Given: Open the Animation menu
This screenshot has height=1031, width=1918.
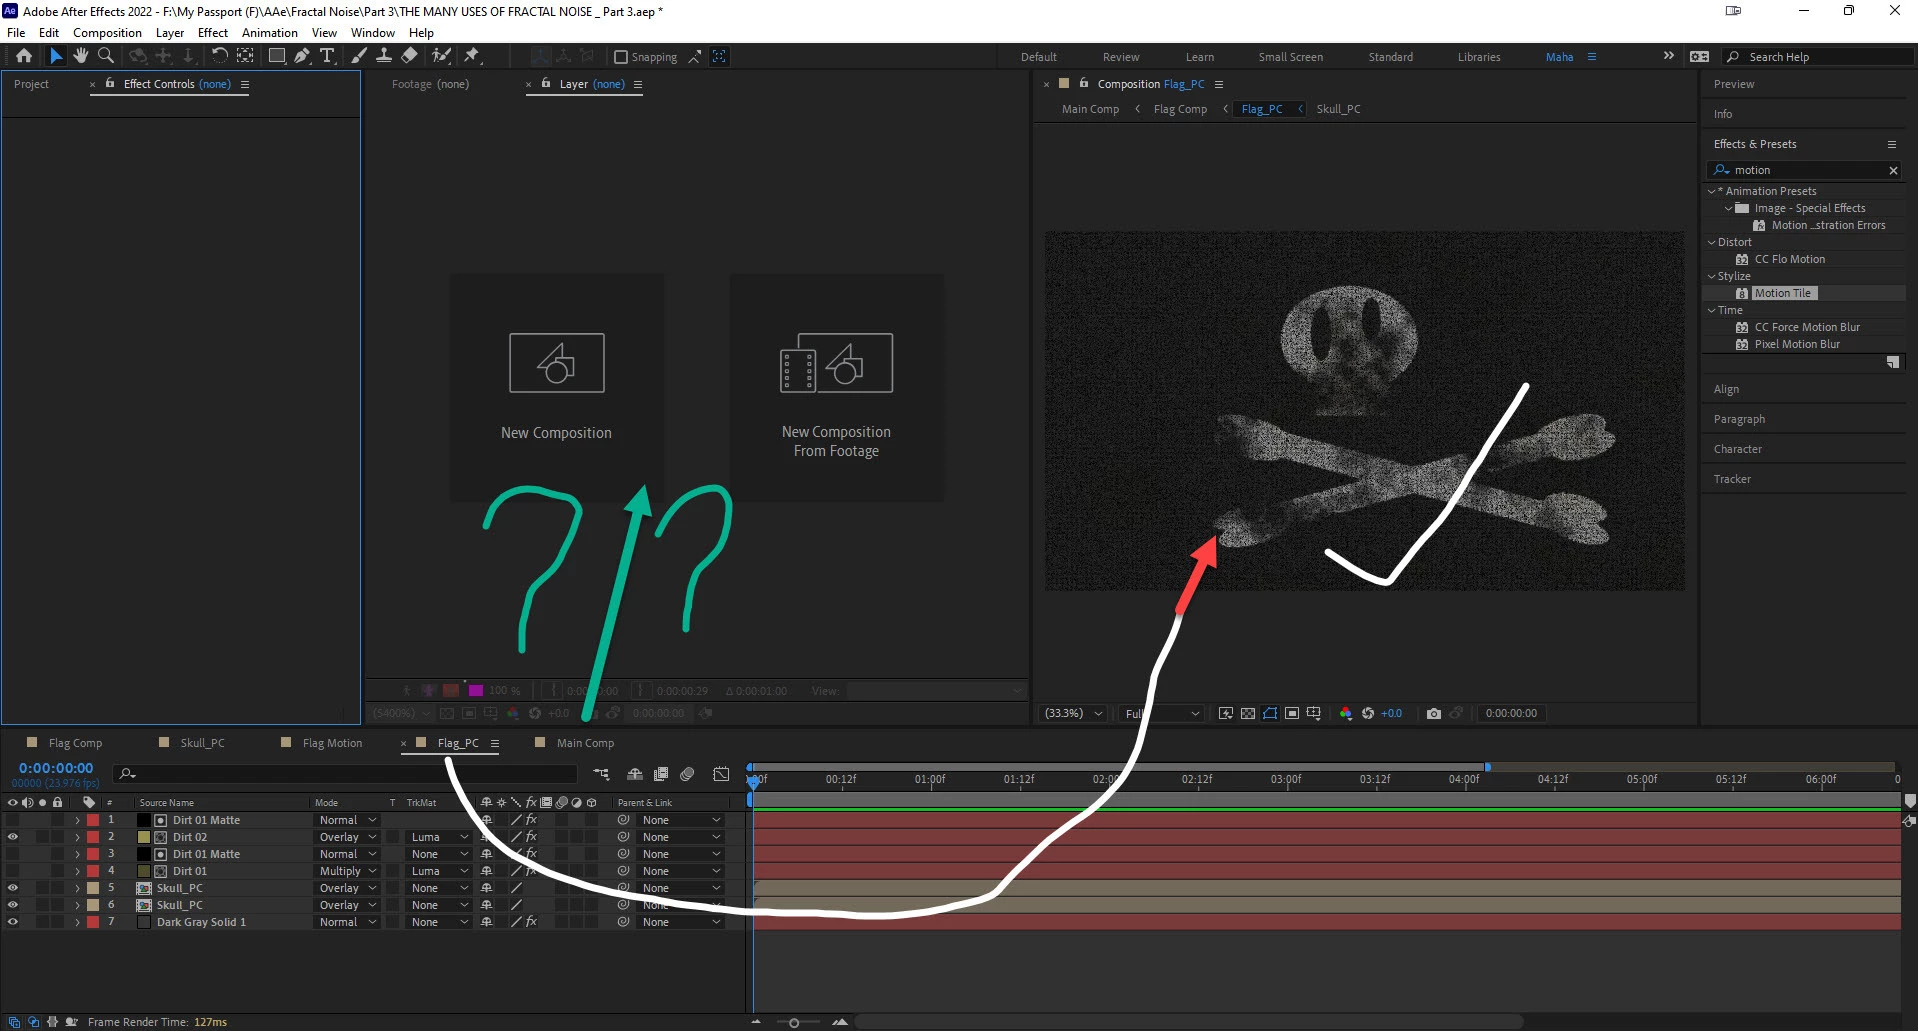Looking at the screenshot, I should tap(270, 32).
